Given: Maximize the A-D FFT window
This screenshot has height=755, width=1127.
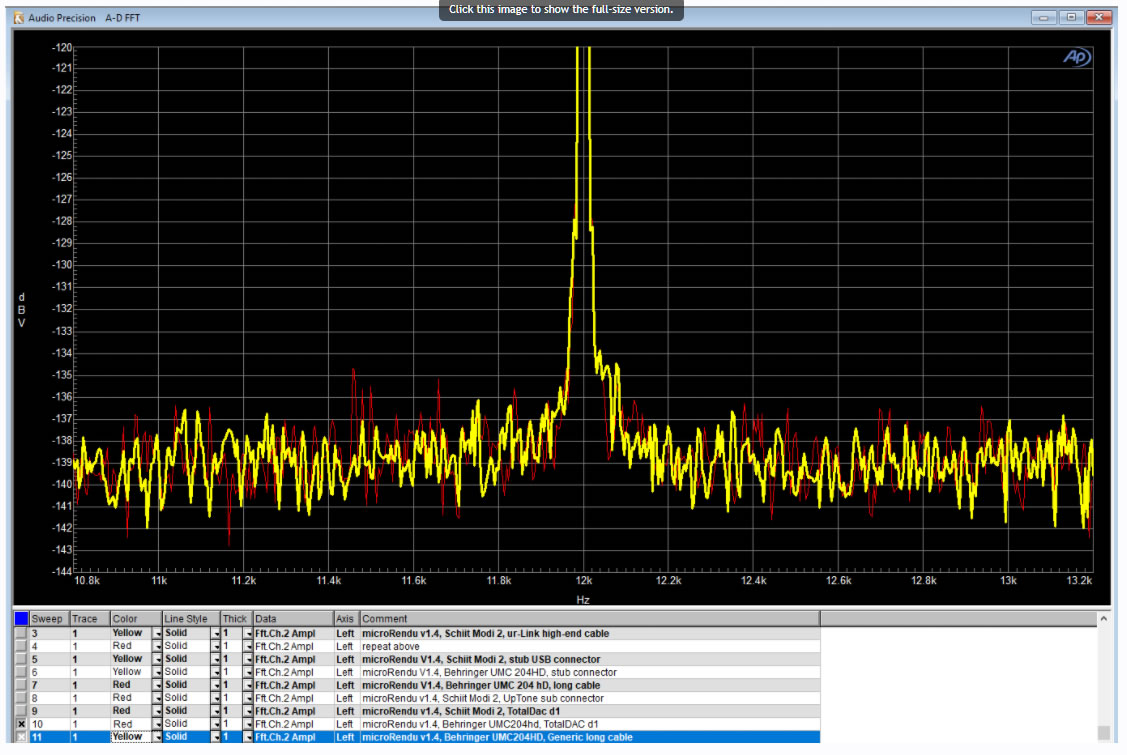Looking at the screenshot, I should [x=1071, y=18].
